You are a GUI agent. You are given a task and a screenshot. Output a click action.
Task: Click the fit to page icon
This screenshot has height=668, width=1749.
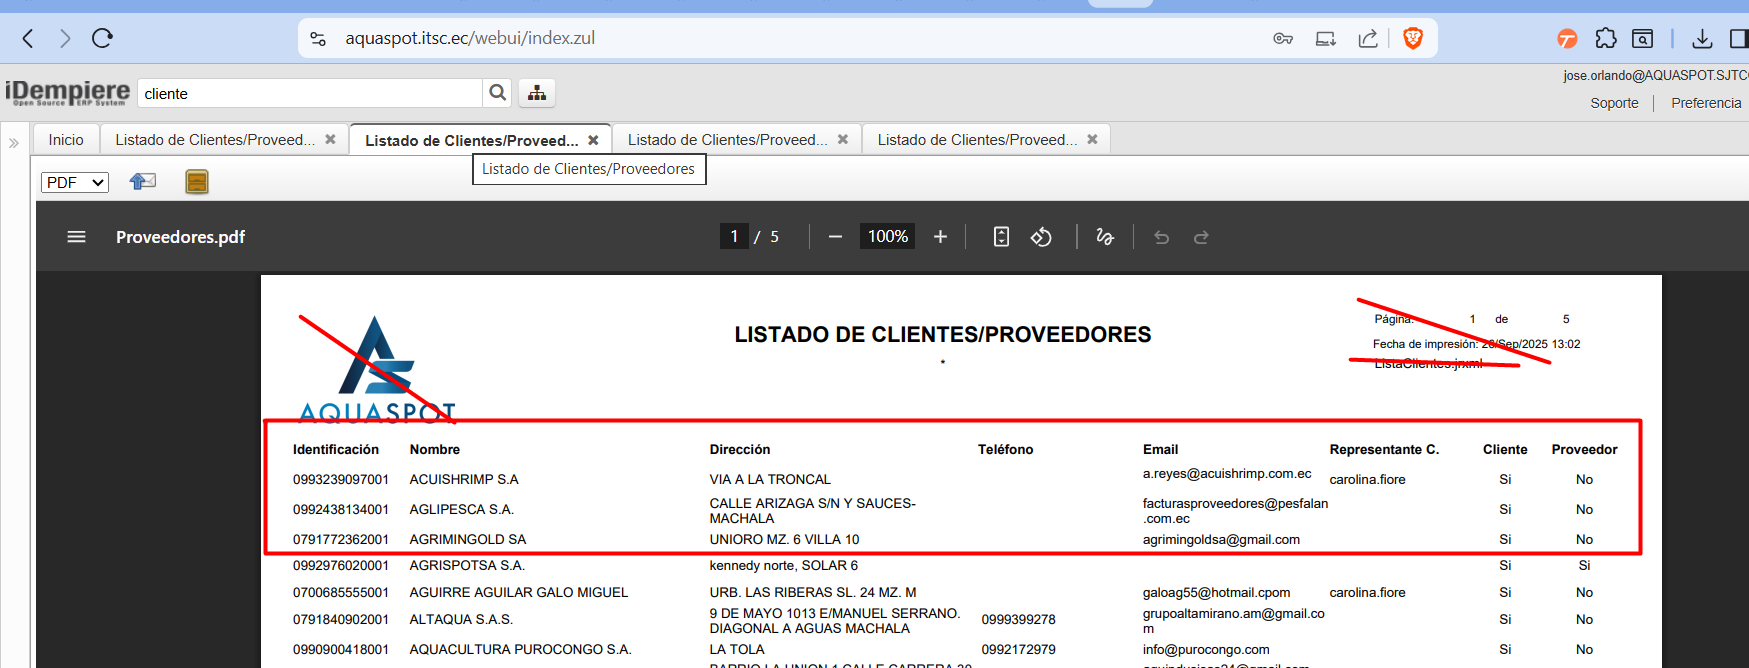(1001, 237)
